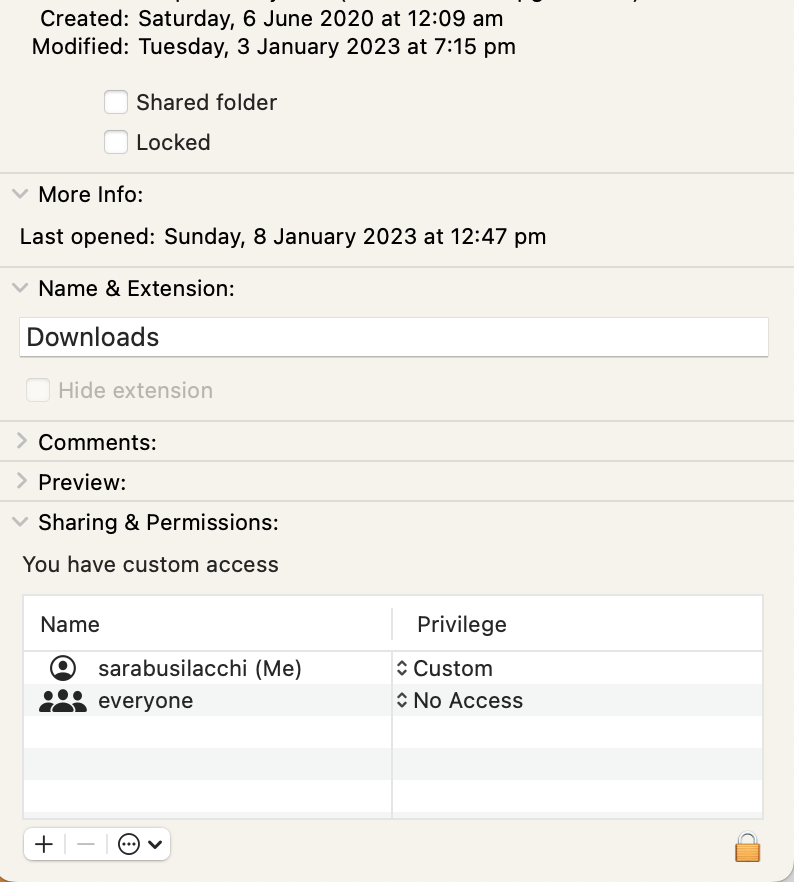
Task: Click the Hide extension checkbox
Action: click(38, 390)
